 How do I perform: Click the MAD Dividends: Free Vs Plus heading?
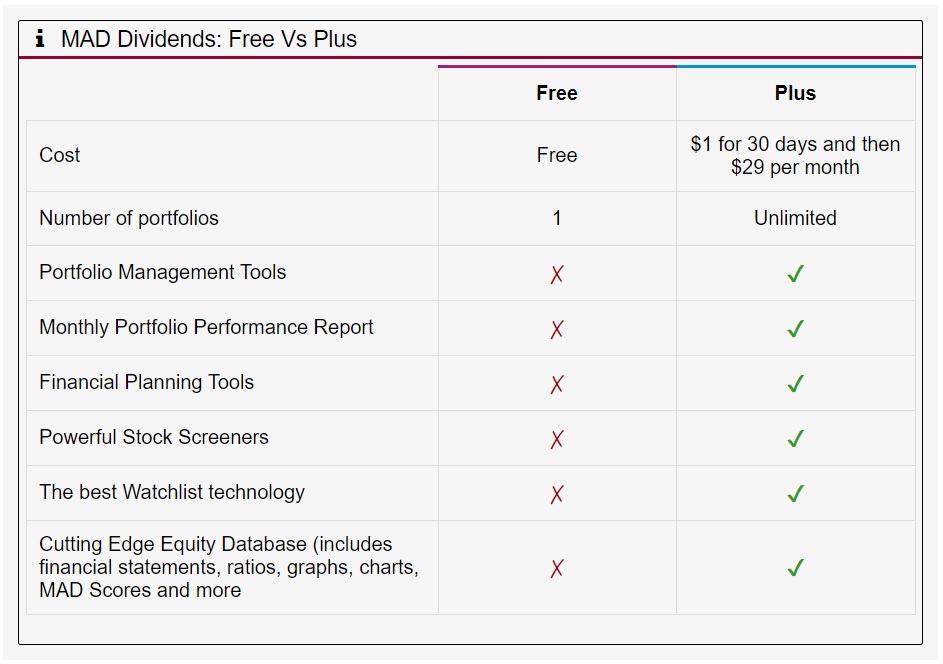(209, 39)
